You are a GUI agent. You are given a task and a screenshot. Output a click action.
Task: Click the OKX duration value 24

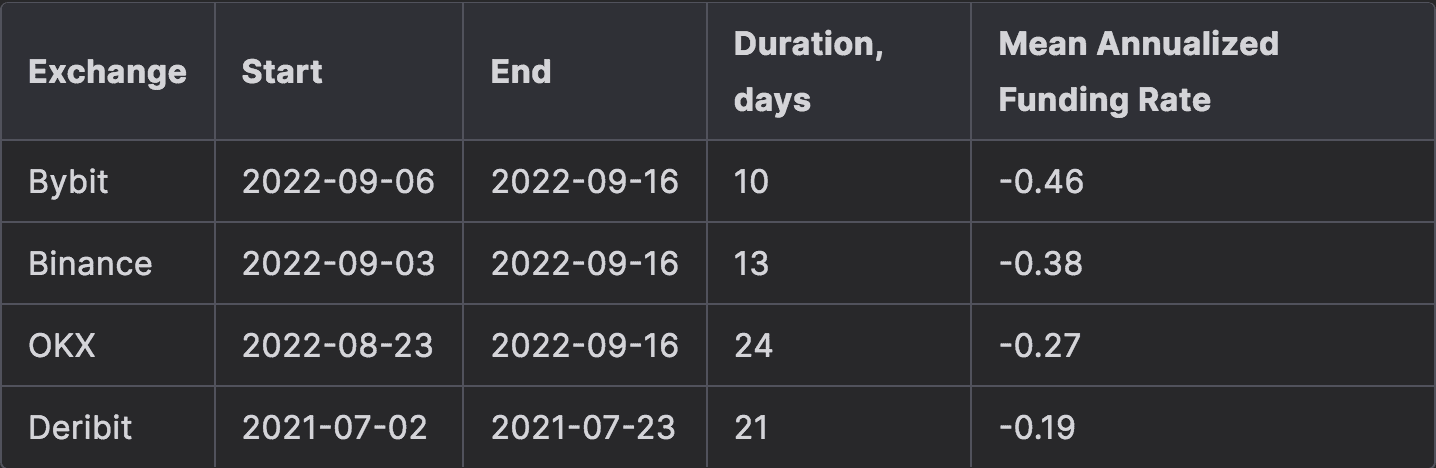click(752, 346)
